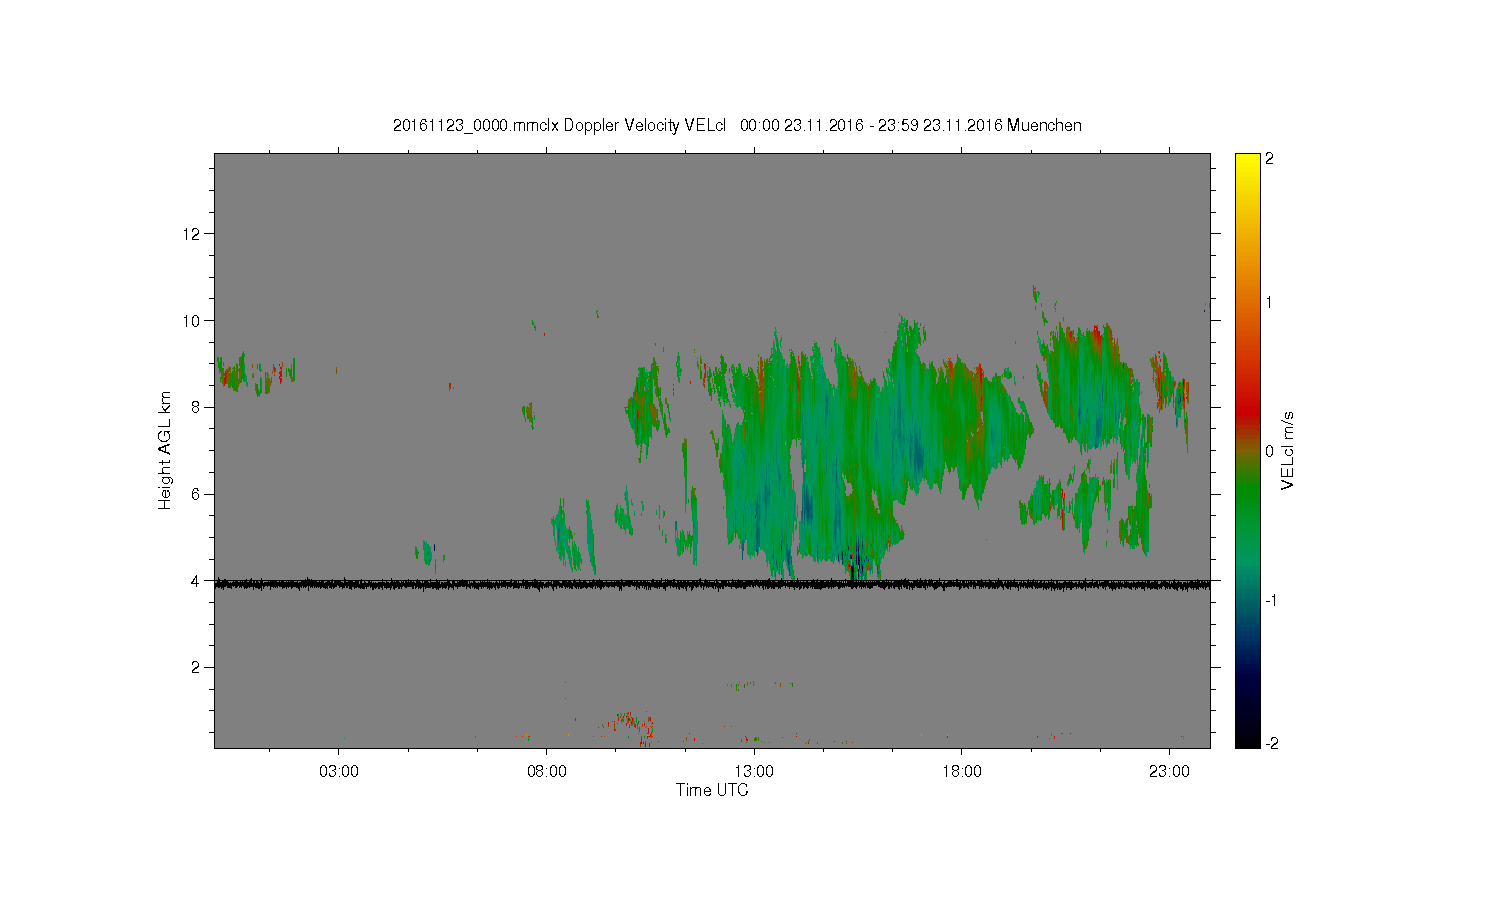Click the height tick label 12
This screenshot has height=900, width=1500.
[193, 234]
